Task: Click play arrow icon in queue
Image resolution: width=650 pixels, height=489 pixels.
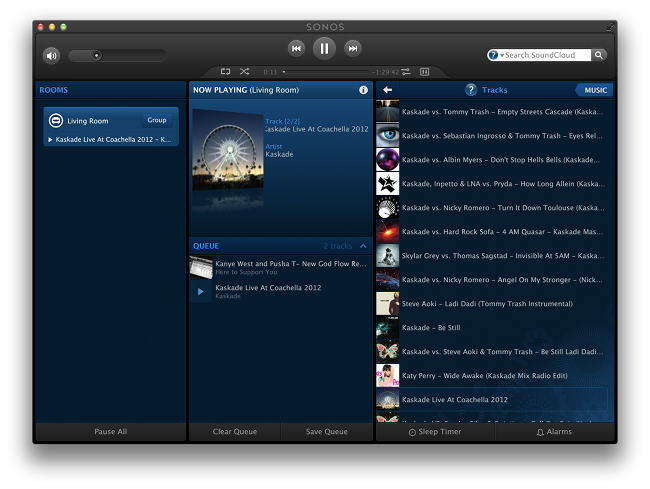Action: [x=201, y=292]
